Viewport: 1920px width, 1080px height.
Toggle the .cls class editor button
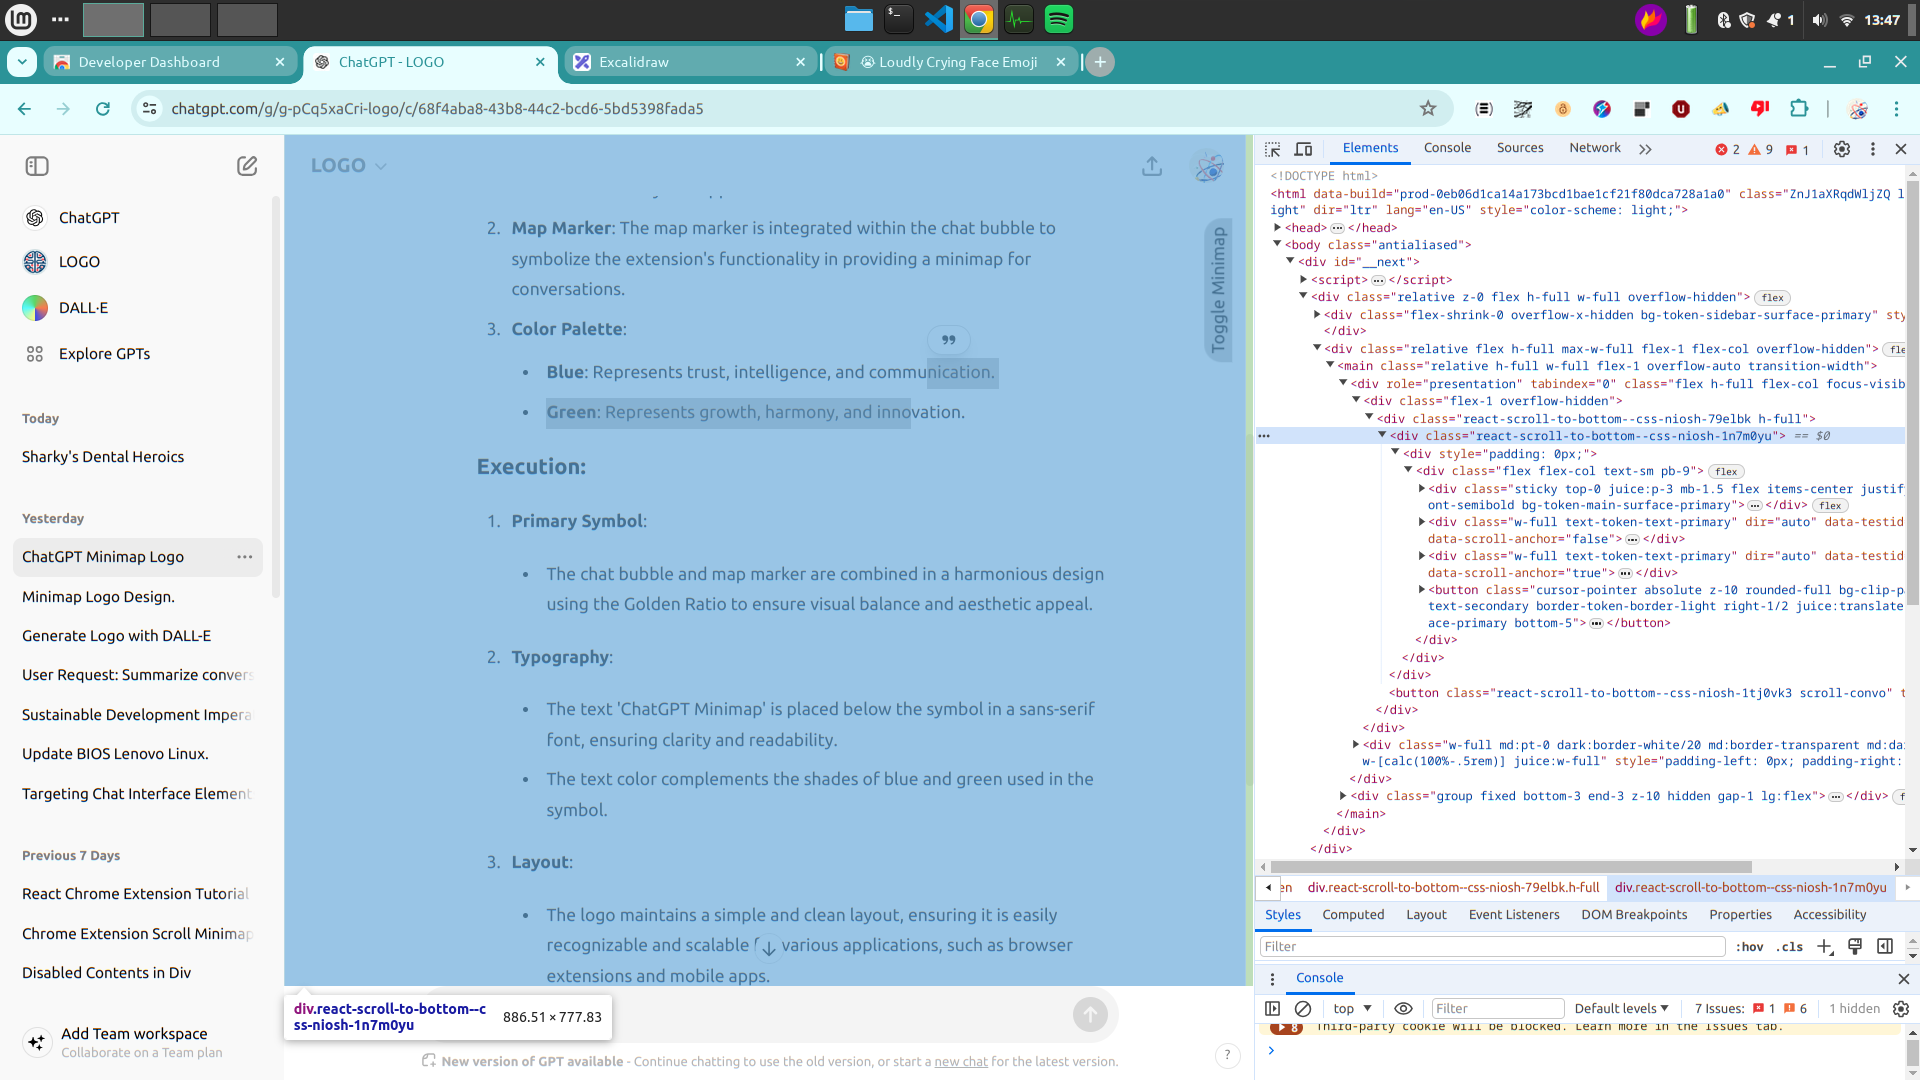pyautogui.click(x=1790, y=947)
